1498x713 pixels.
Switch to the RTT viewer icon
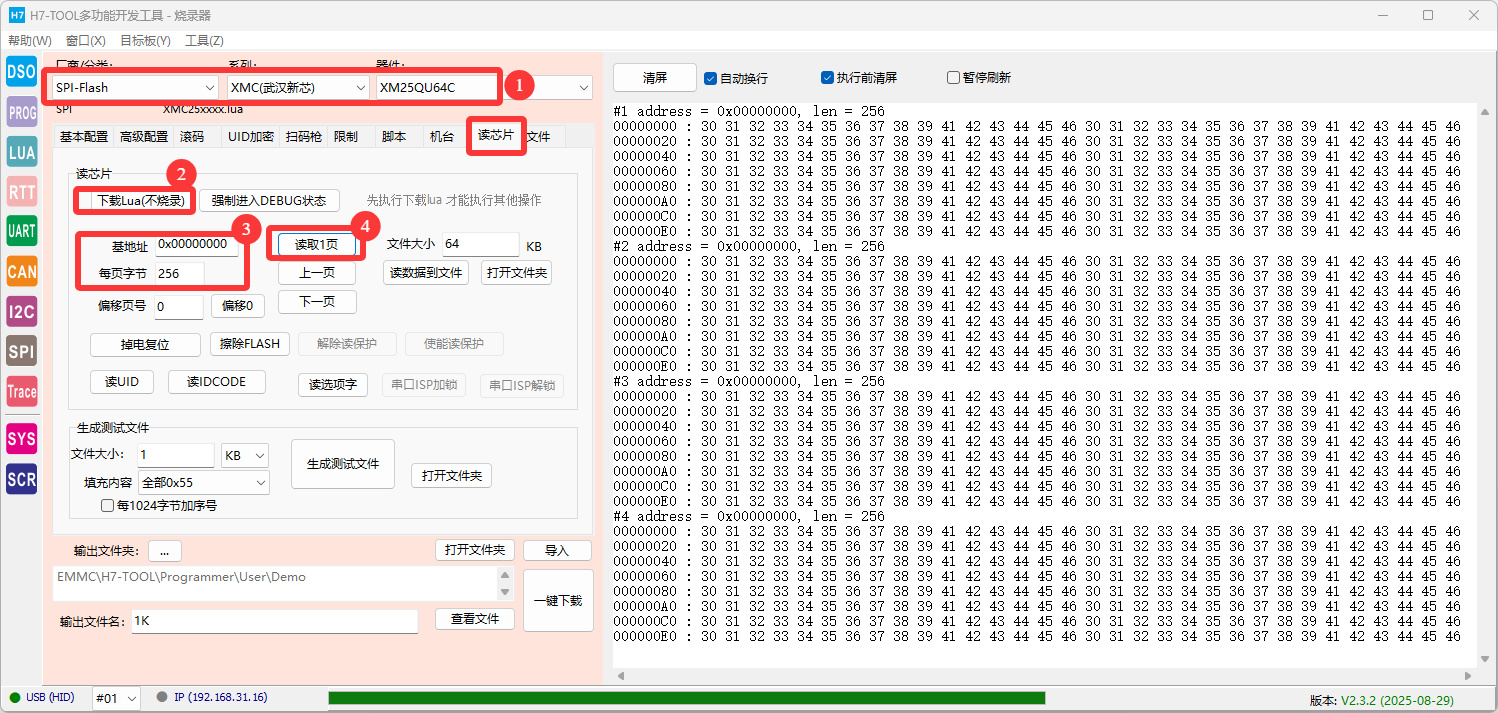[21, 191]
